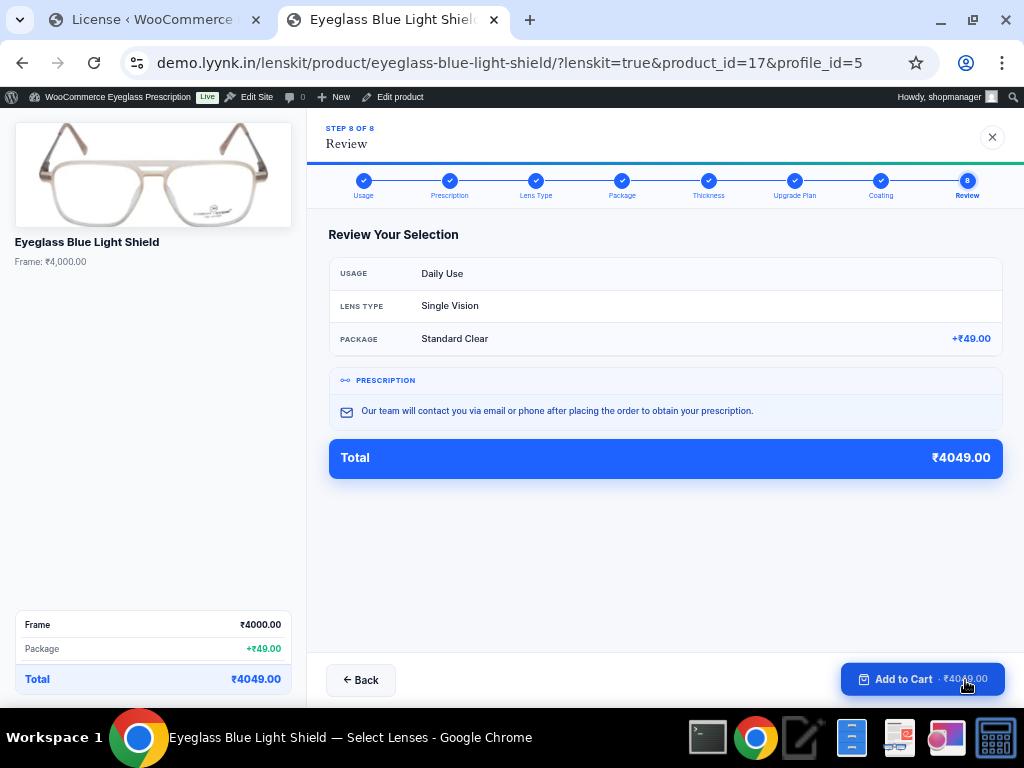
Task: Click the eyeglass product thumbnail image
Action: [153, 175]
